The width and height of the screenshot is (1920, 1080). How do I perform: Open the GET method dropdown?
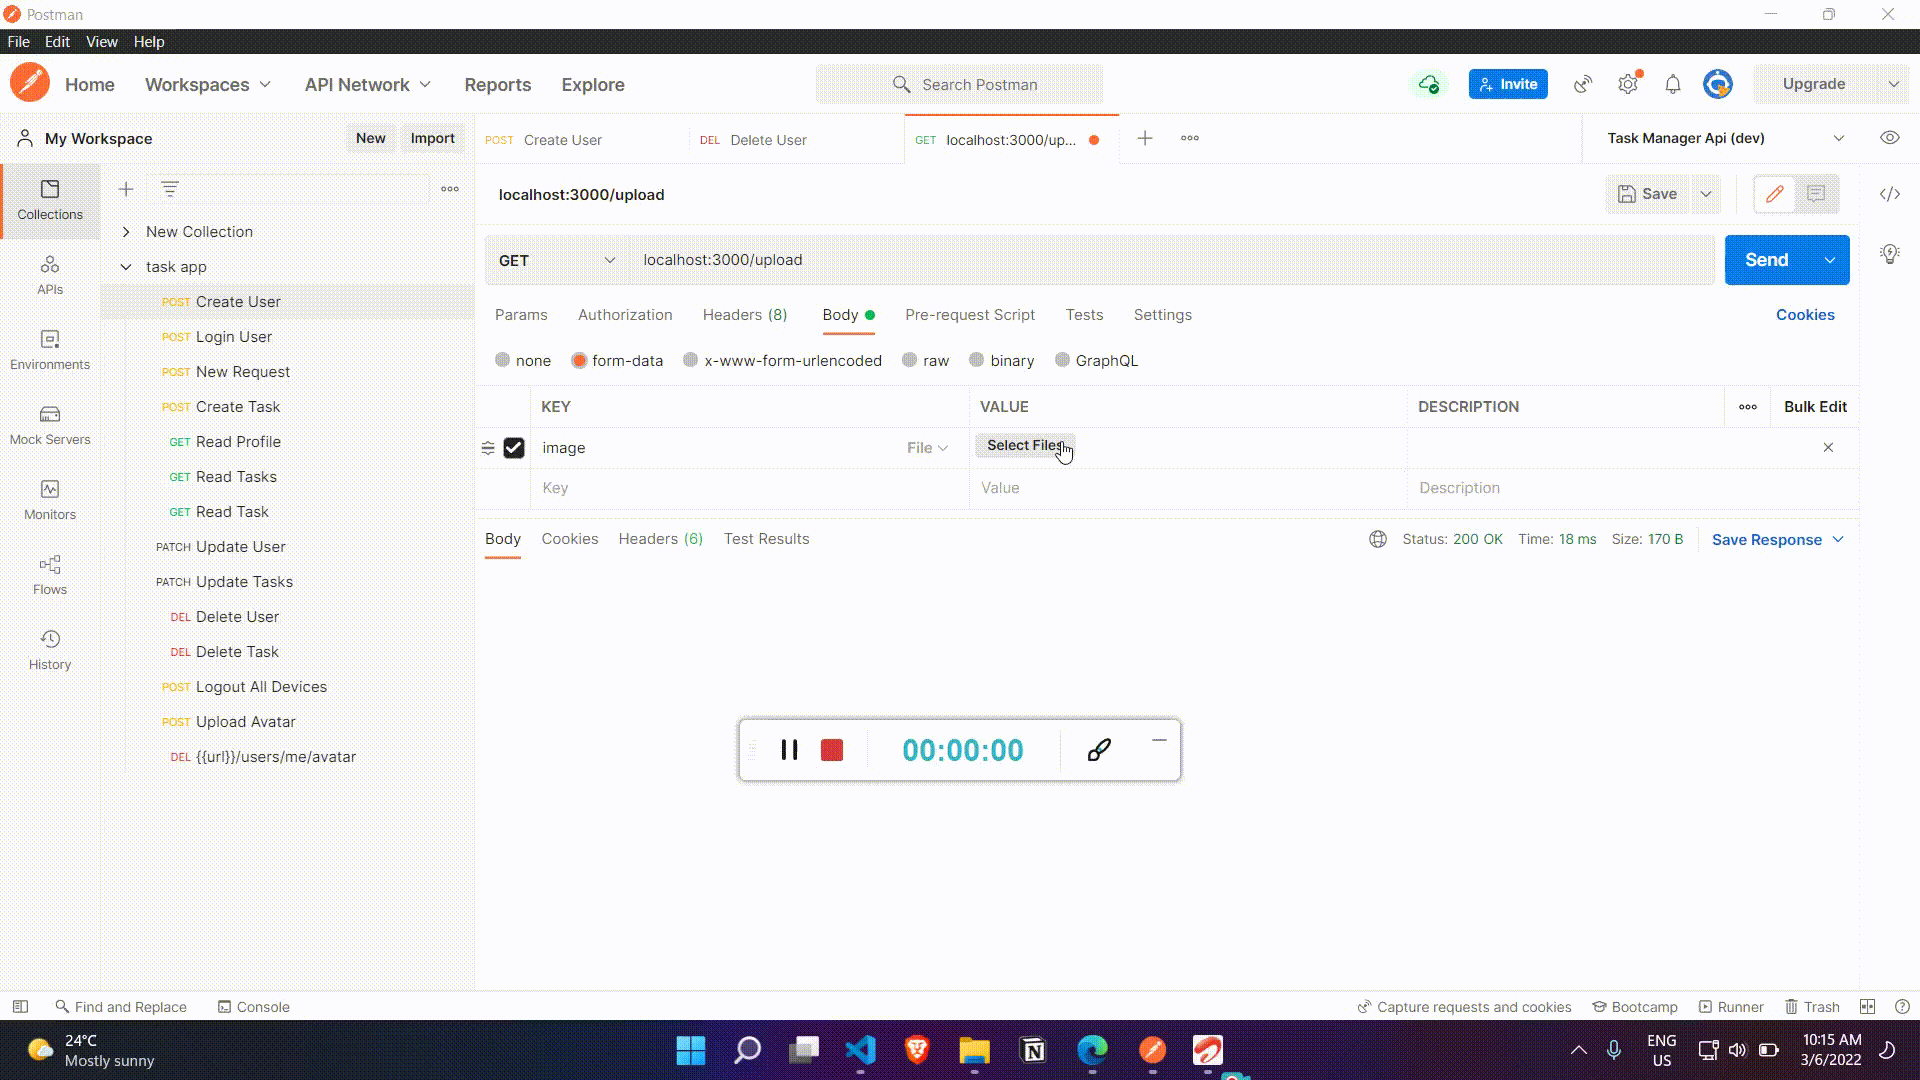[556, 260]
